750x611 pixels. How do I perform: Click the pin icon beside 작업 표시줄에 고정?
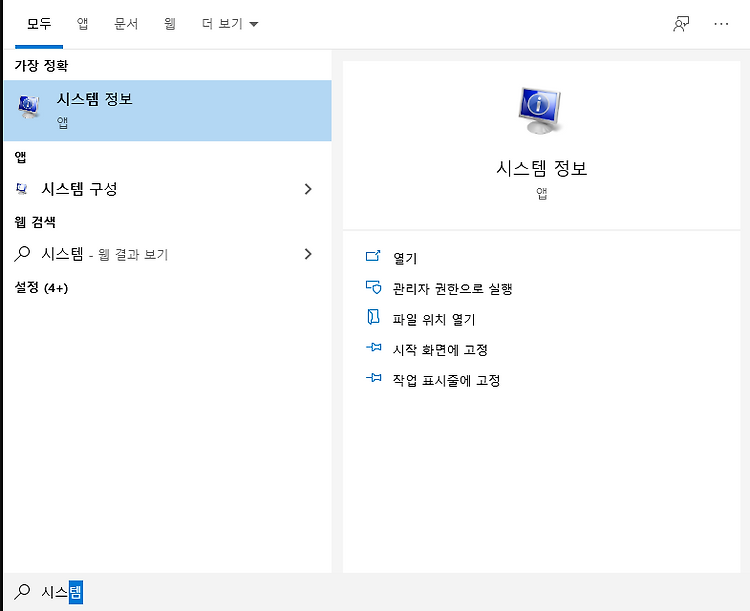(374, 378)
